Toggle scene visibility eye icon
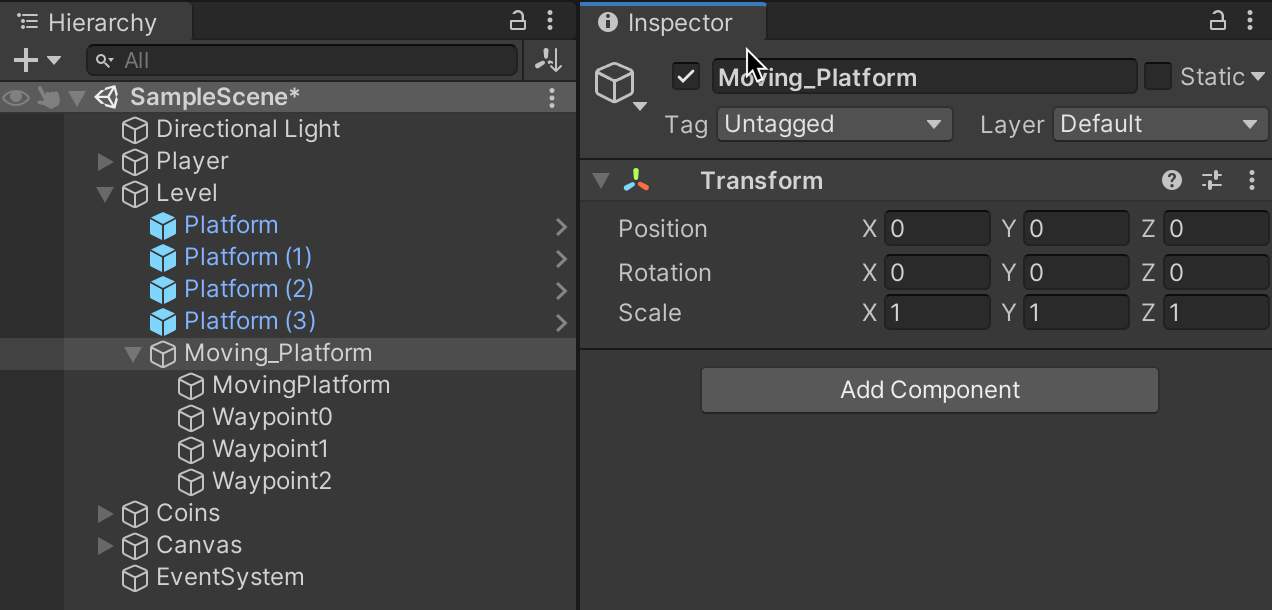The height and width of the screenshot is (610, 1272). coord(16,97)
